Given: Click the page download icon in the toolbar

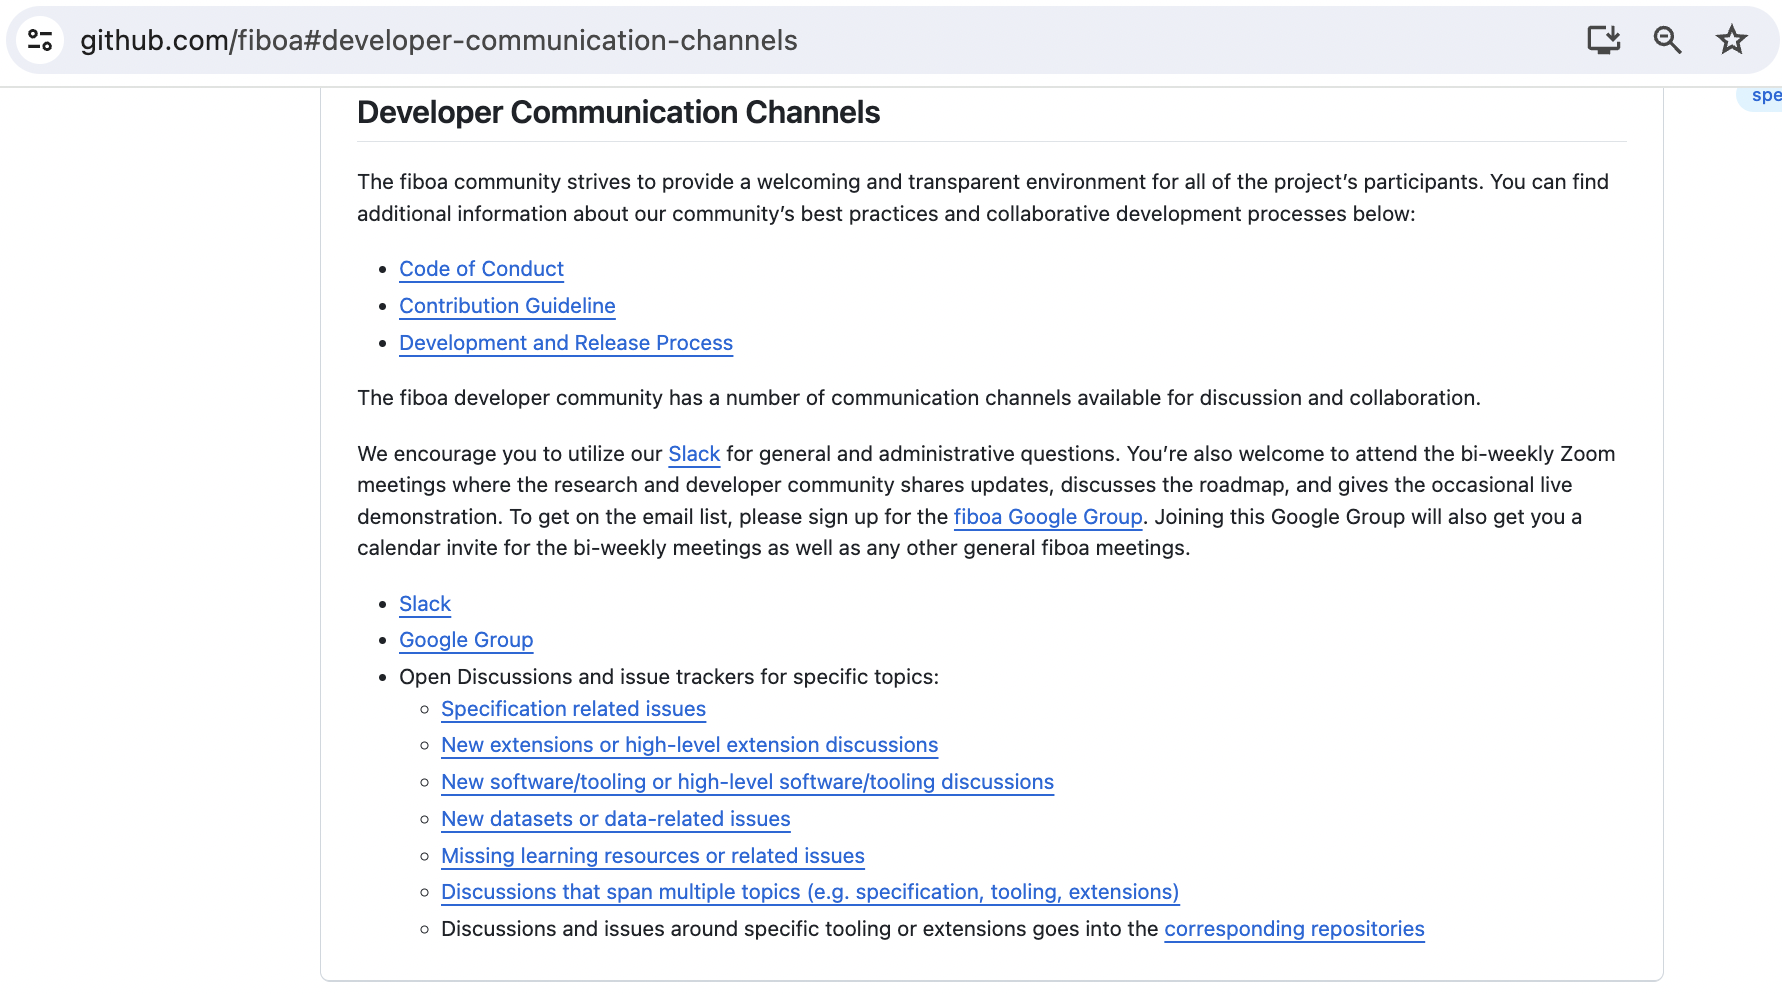Looking at the screenshot, I should point(1604,40).
